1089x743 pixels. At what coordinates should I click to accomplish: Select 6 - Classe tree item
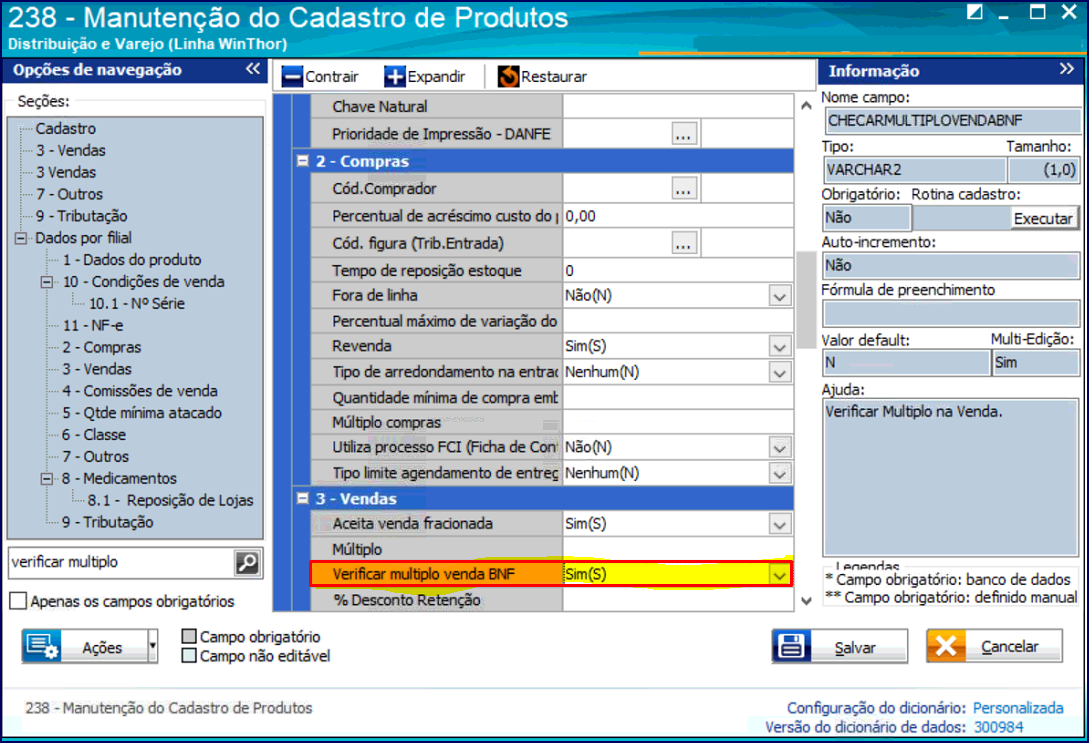[x=94, y=435]
